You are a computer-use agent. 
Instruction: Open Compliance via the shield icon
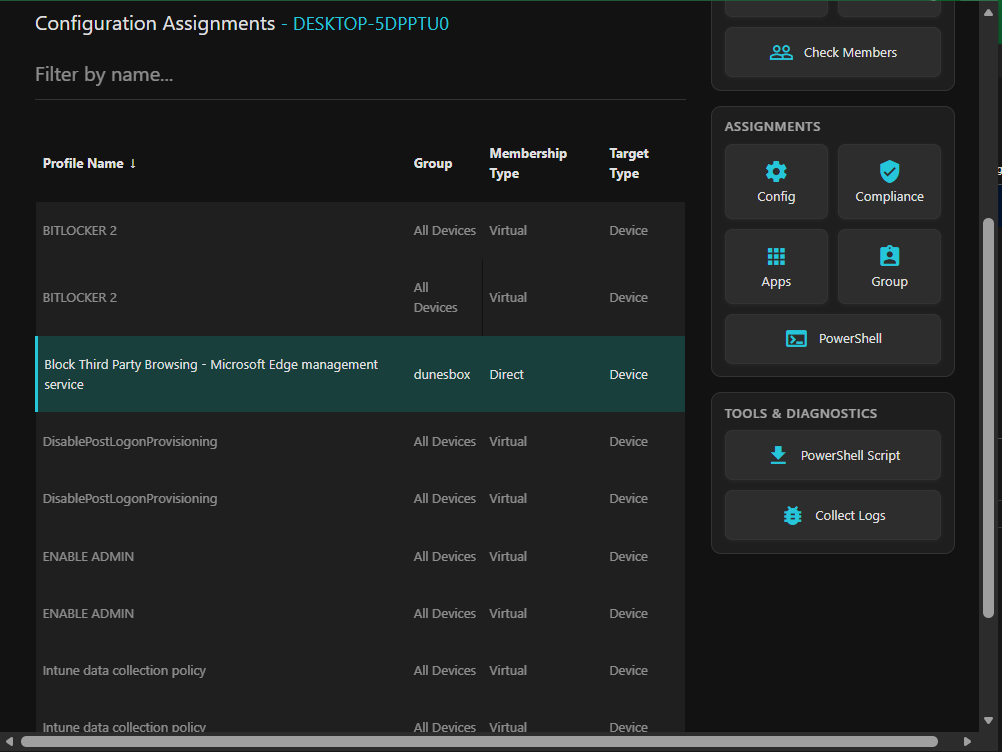[889, 171]
